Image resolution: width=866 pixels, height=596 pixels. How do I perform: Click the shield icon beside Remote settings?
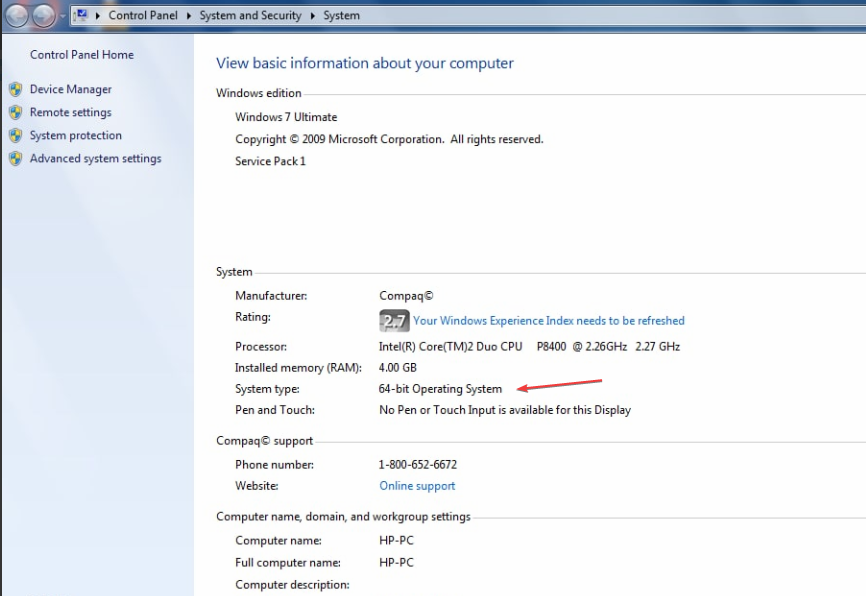pyautogui.click(x=15, y=113)
